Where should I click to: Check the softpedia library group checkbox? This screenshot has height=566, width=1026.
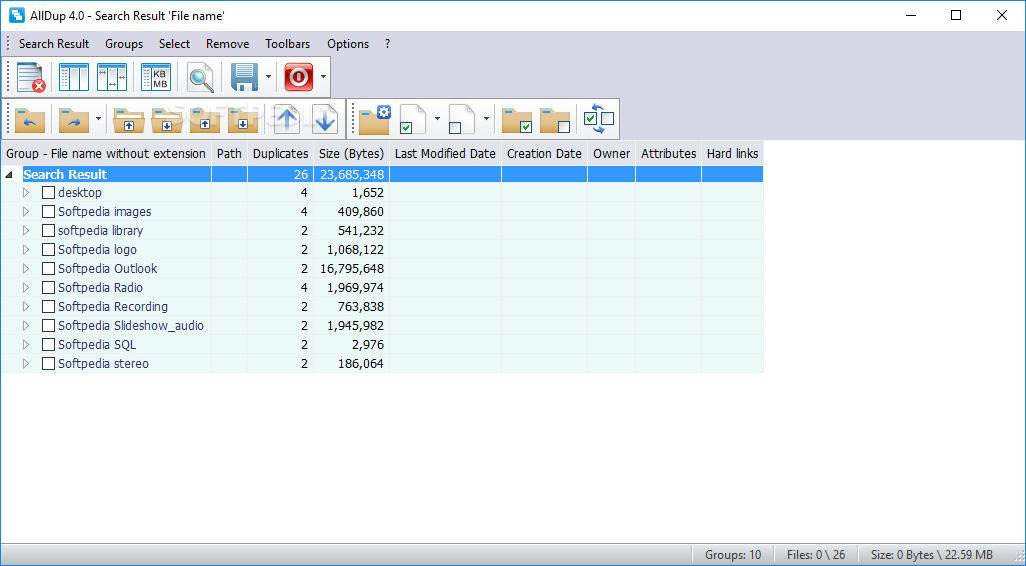pyautogui.click(x=48, y=230)
